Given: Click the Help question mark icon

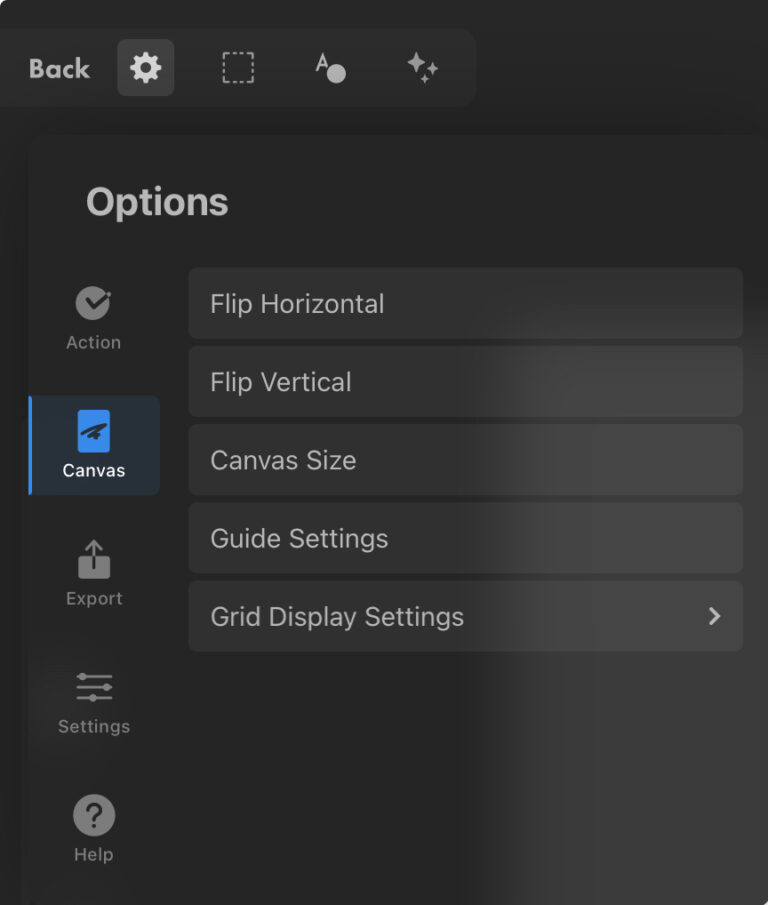Looking at the screenshot, I should point(93,815).
